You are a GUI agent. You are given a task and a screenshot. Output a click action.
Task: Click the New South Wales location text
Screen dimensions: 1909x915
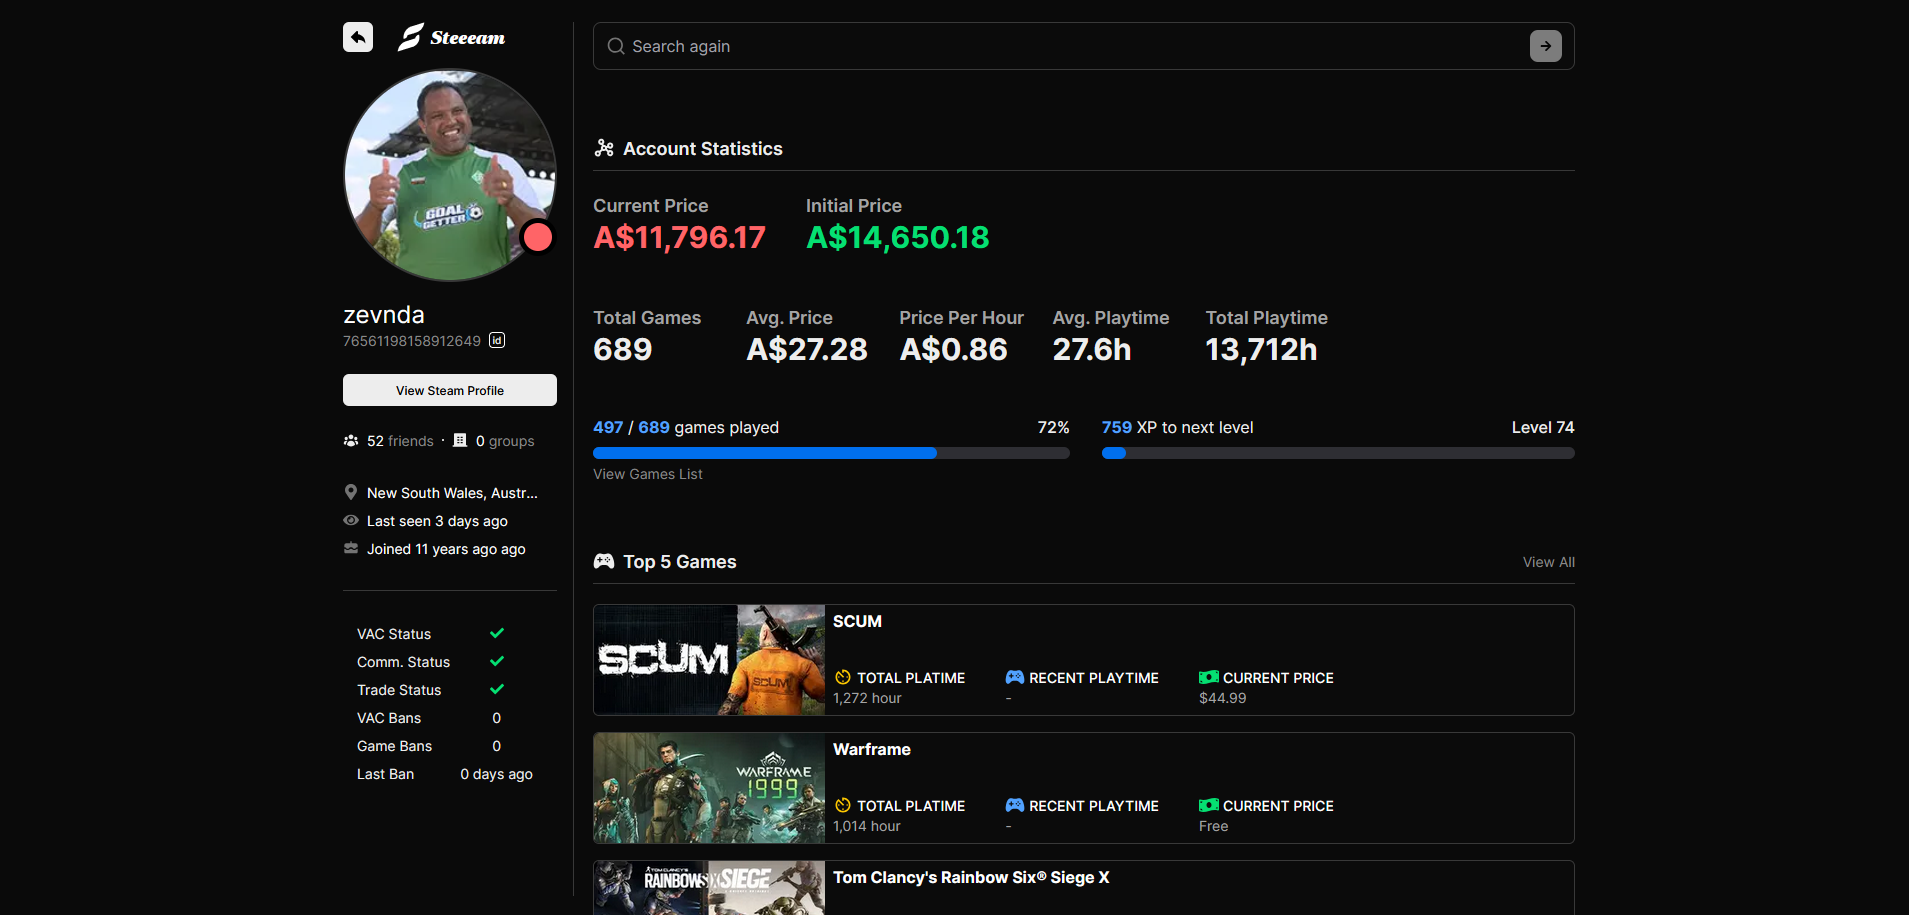452,493
